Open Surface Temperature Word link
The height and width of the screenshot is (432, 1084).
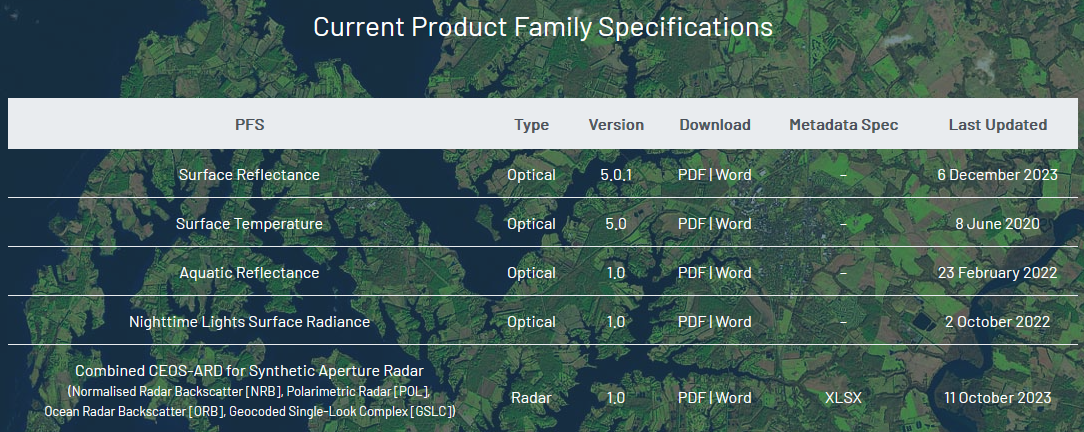point(733,224)
